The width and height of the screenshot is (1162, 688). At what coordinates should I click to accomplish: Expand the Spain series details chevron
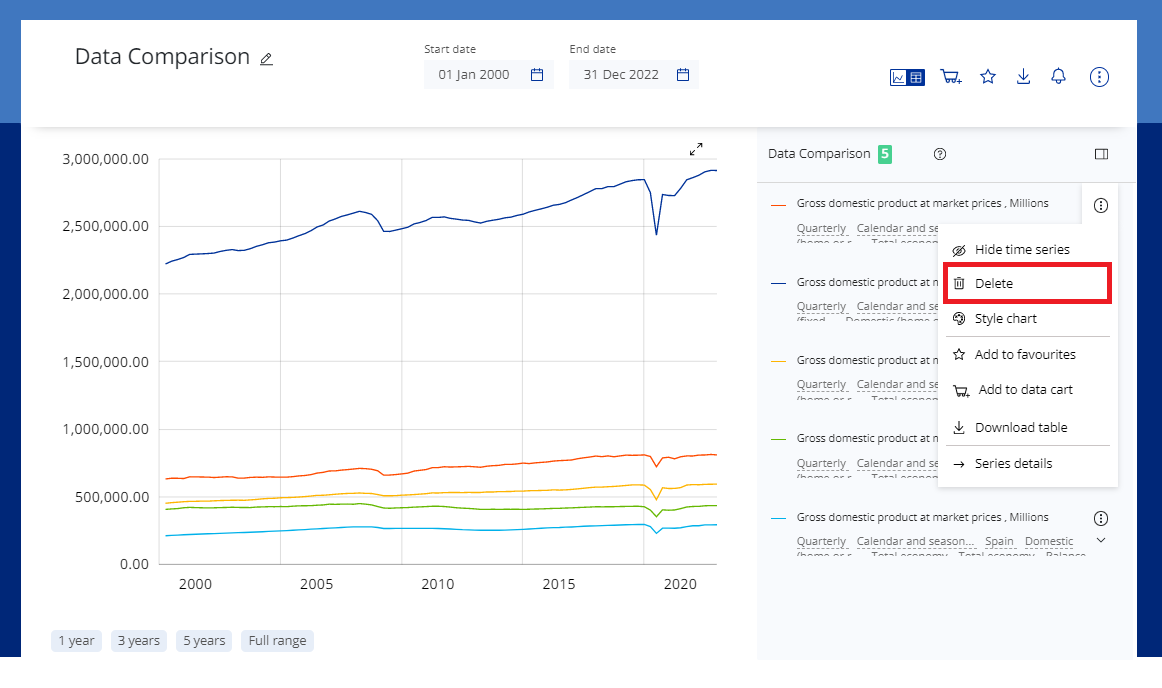1101,540
